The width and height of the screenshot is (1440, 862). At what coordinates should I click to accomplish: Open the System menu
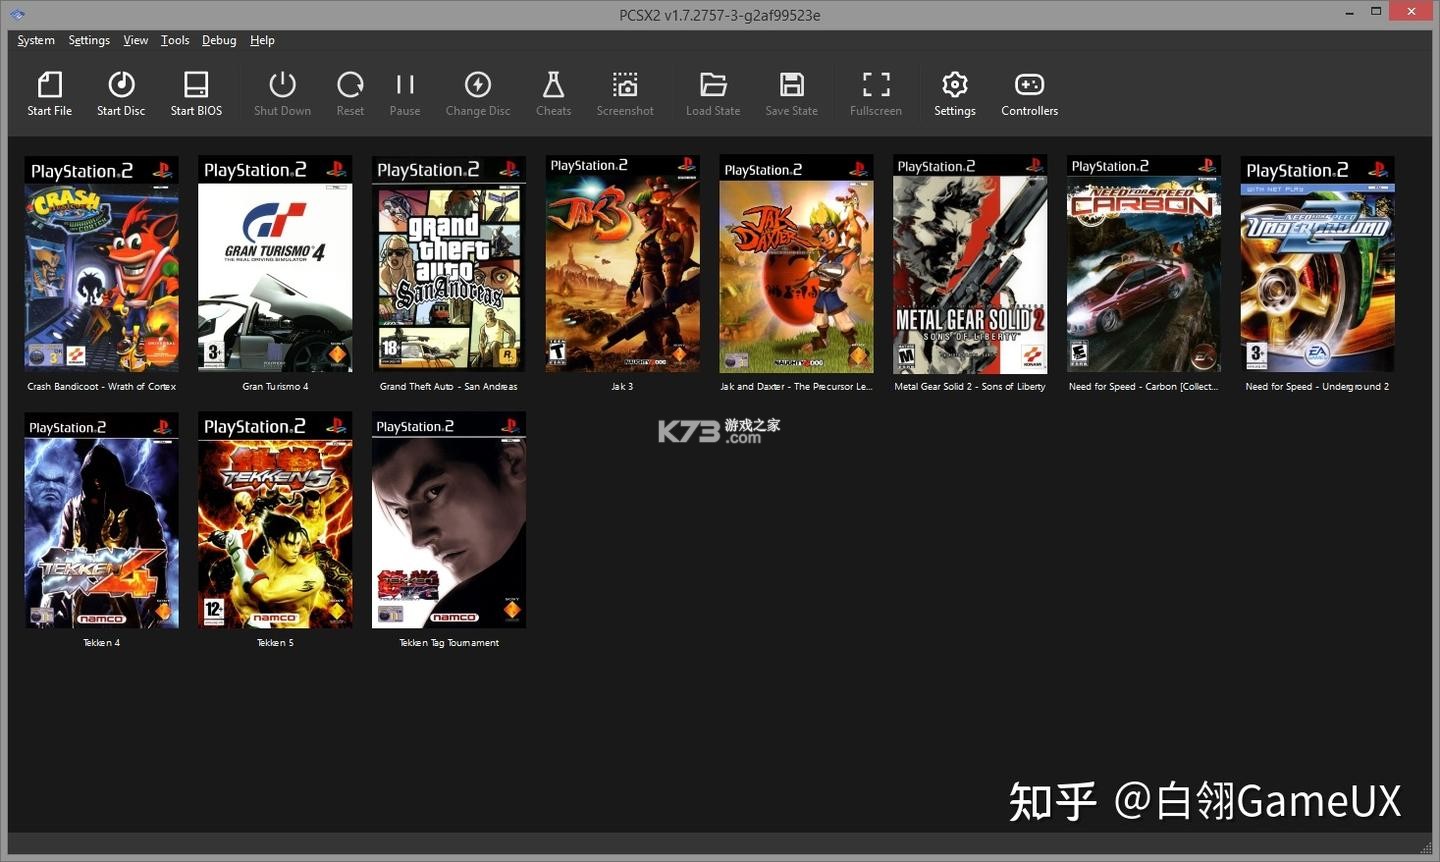[36, 40]
